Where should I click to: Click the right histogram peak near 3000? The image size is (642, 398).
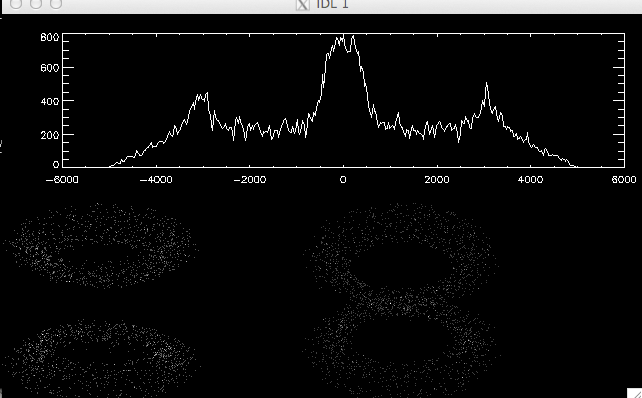[486, 92]
